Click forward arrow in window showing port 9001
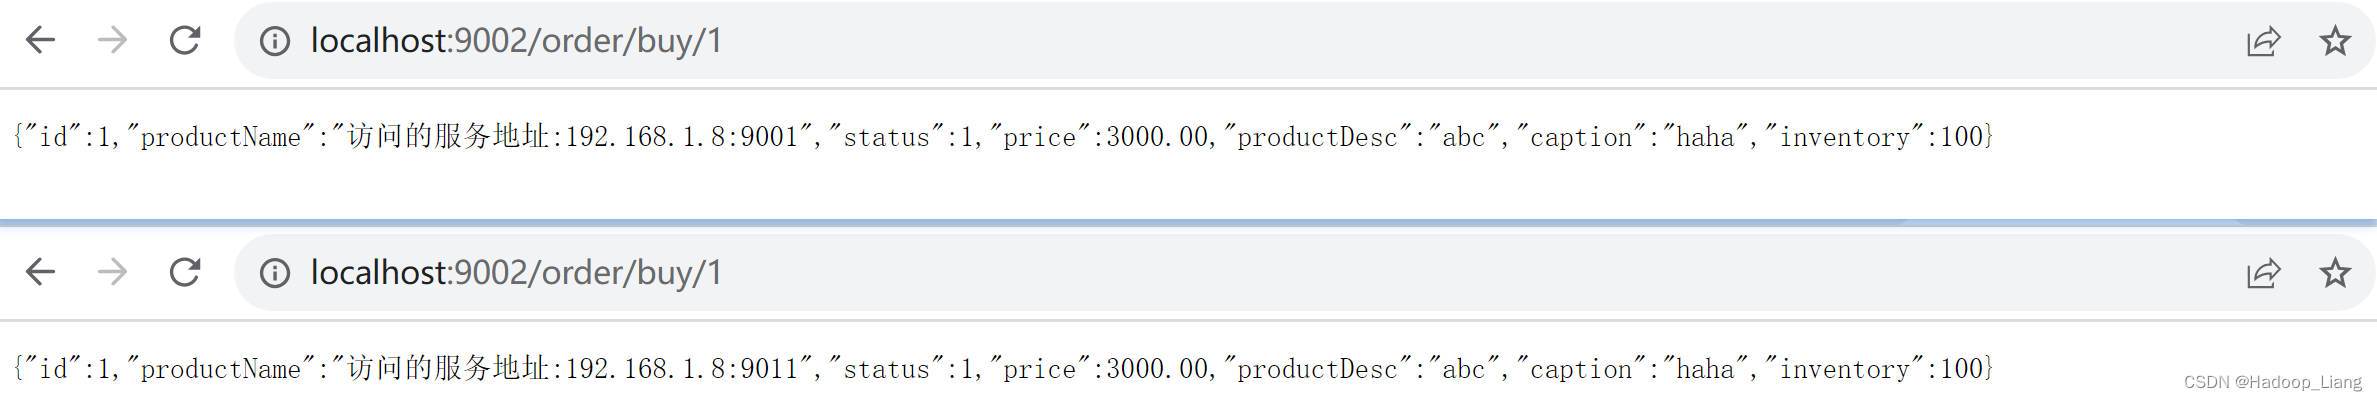 pos(112,40)
